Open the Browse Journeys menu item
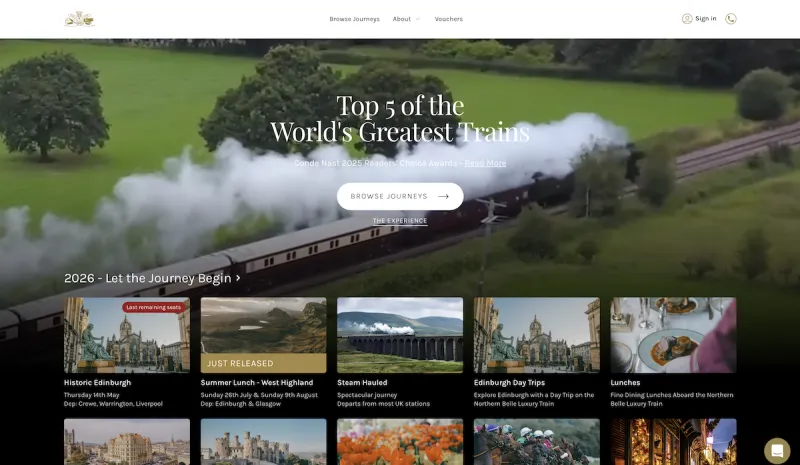This screenshot has width=800, height=465. click(x=354, y=19)
